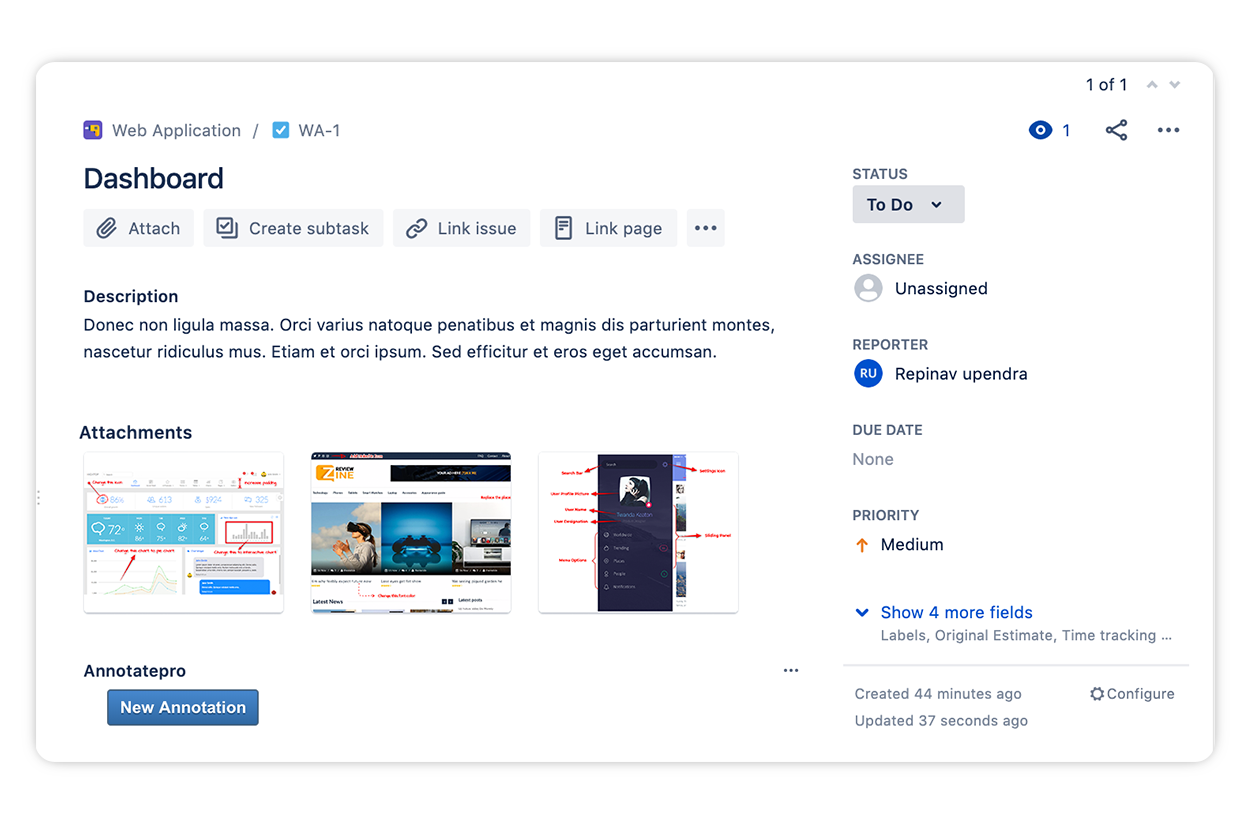Go to next issue arrow
Screen dimensions: 1250x826
(x=1175, y=85)
